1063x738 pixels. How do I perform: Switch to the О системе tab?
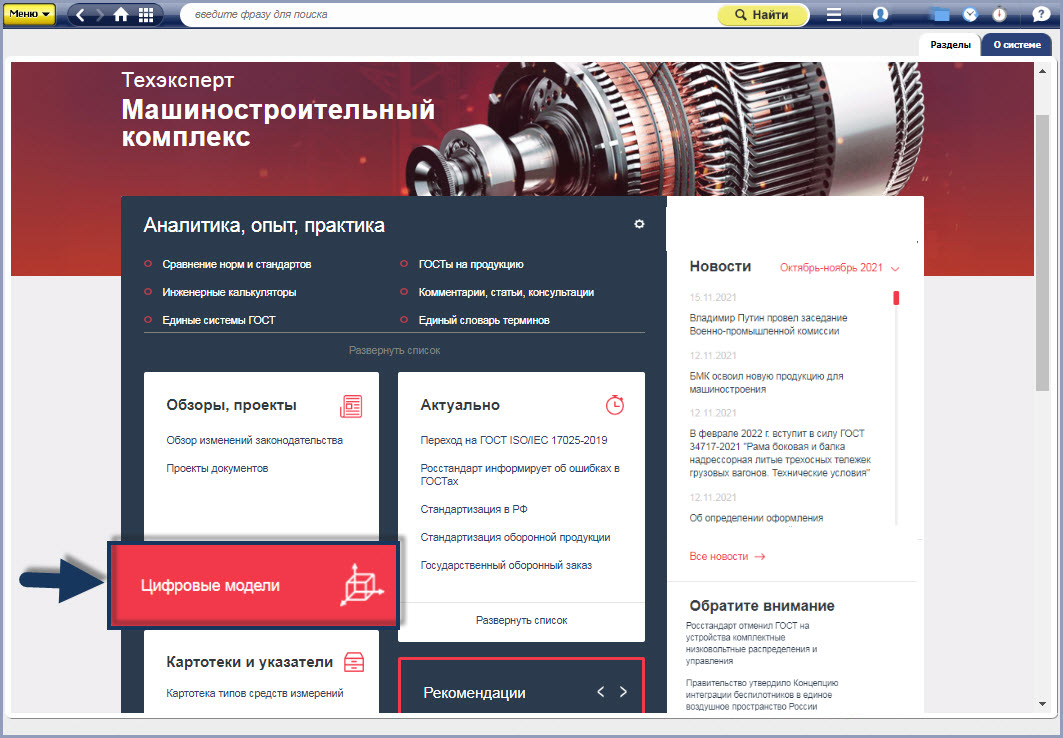click(1017, 45)
